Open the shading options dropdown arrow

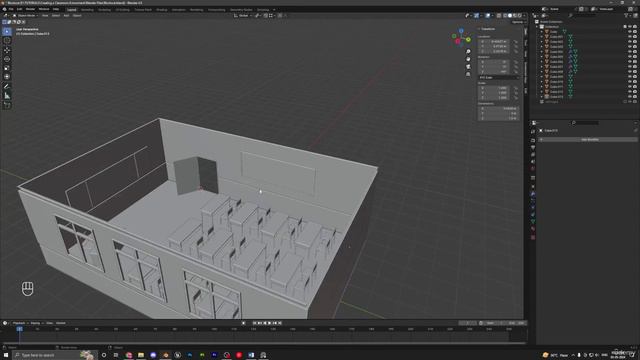pos(524,16)
